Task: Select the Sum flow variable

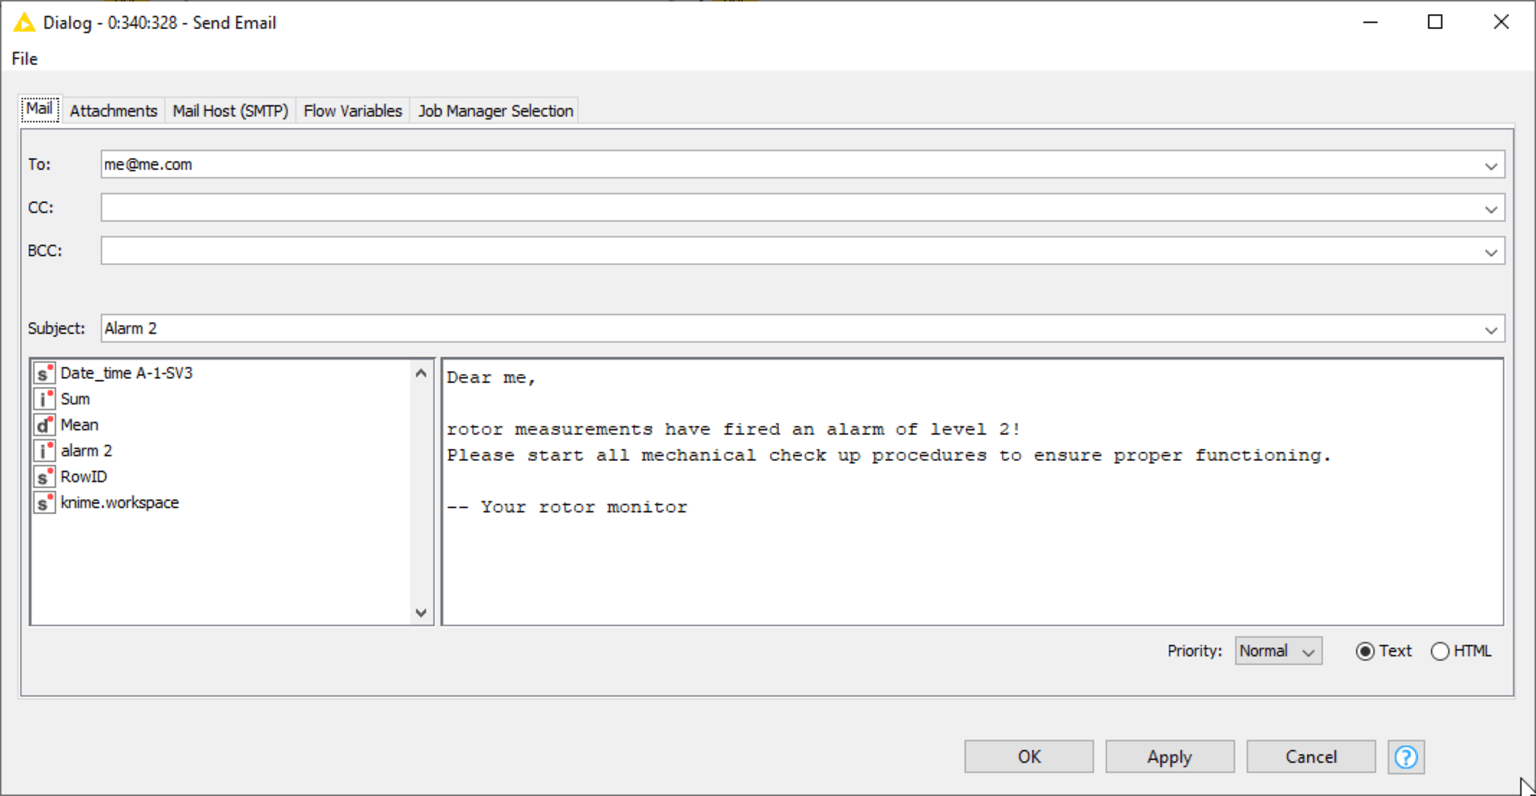Action: click(x=75, y=399)
